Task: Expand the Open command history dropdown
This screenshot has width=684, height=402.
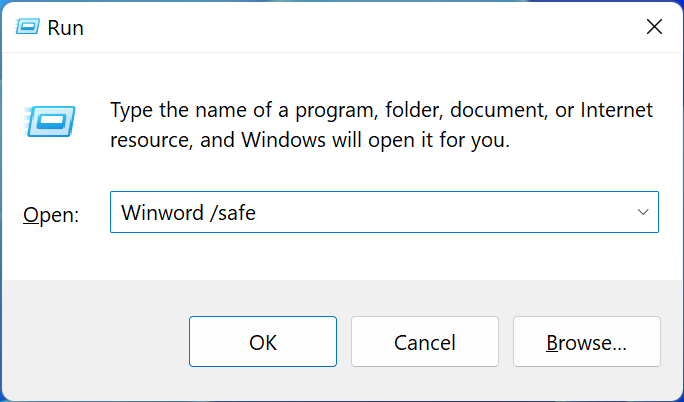Action: (x=643, y=212)
